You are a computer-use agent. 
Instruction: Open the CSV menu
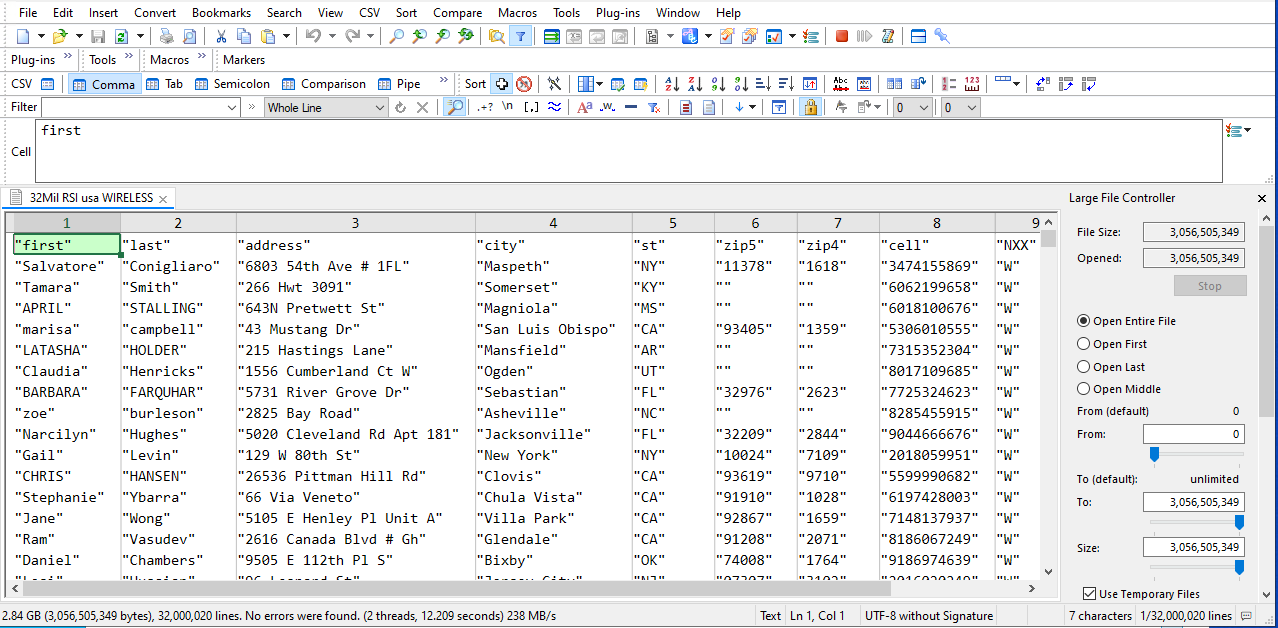(x=370, y=13)
